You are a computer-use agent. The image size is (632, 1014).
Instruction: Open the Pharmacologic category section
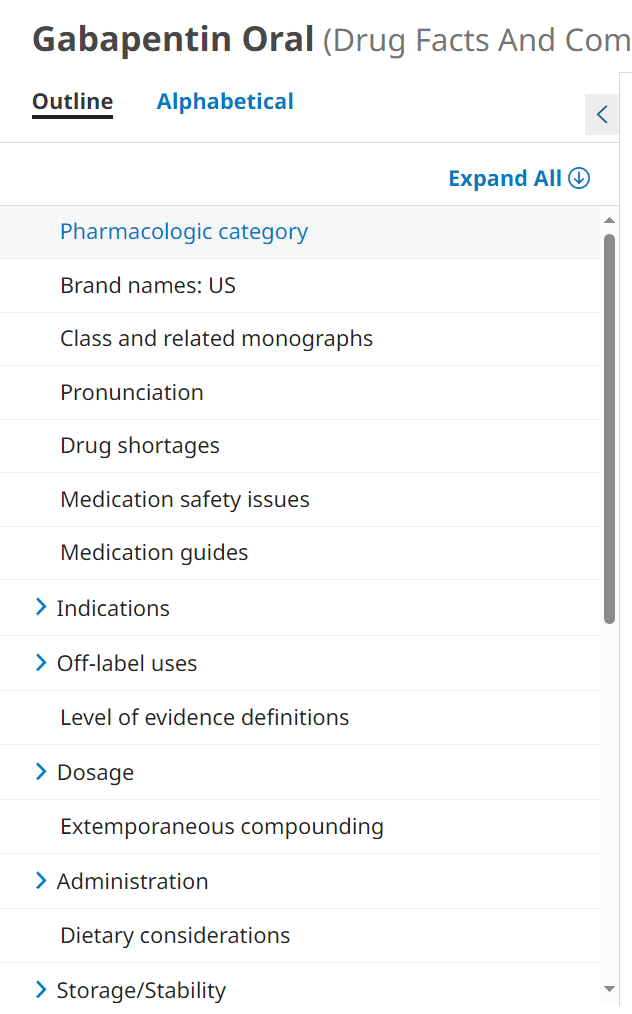click(184, 232)
